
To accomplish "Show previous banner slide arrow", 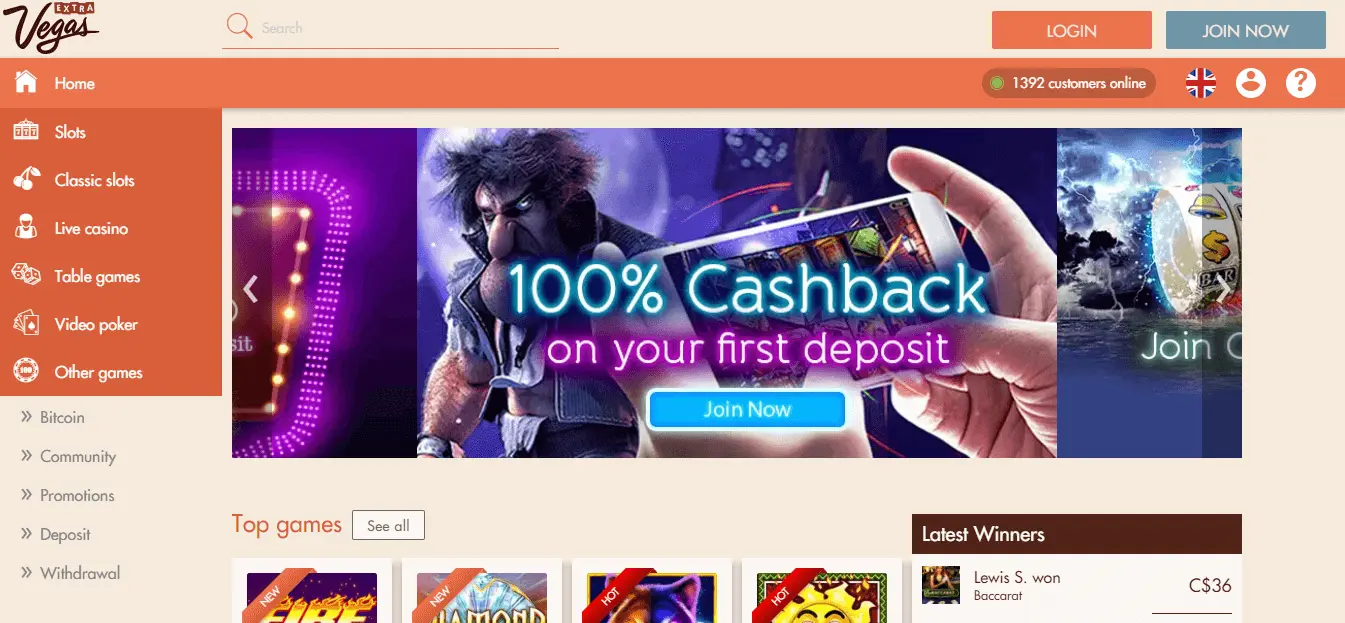I will 251,289.
